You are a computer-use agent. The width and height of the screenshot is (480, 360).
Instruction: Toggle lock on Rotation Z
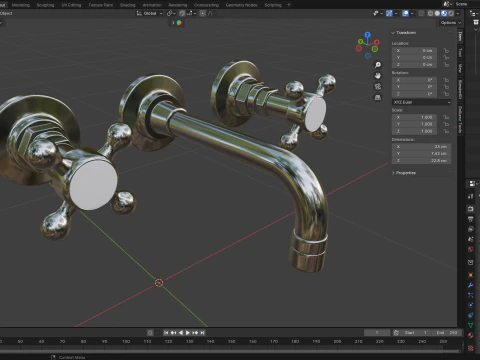click(446, 94)
